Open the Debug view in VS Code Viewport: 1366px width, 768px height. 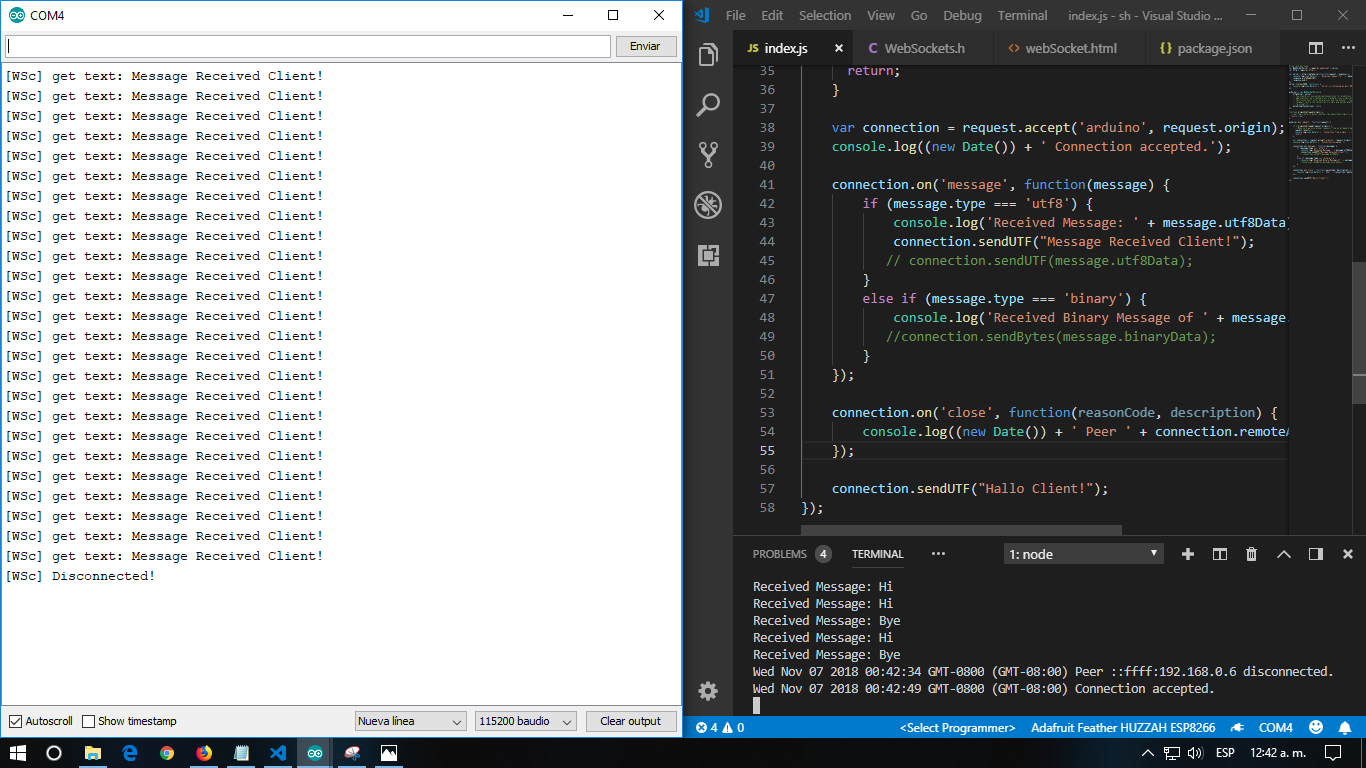coord(708,205)
